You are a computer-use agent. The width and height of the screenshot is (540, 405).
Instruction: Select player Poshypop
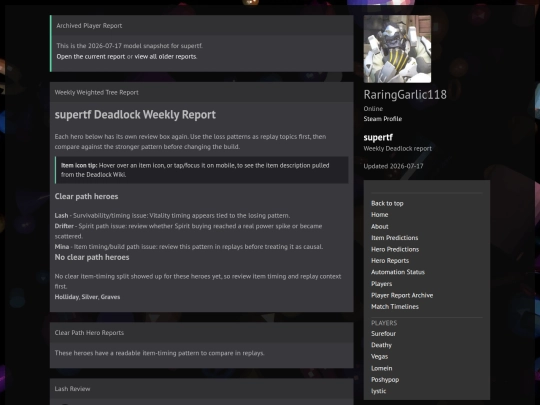click(x=385, y=380)
